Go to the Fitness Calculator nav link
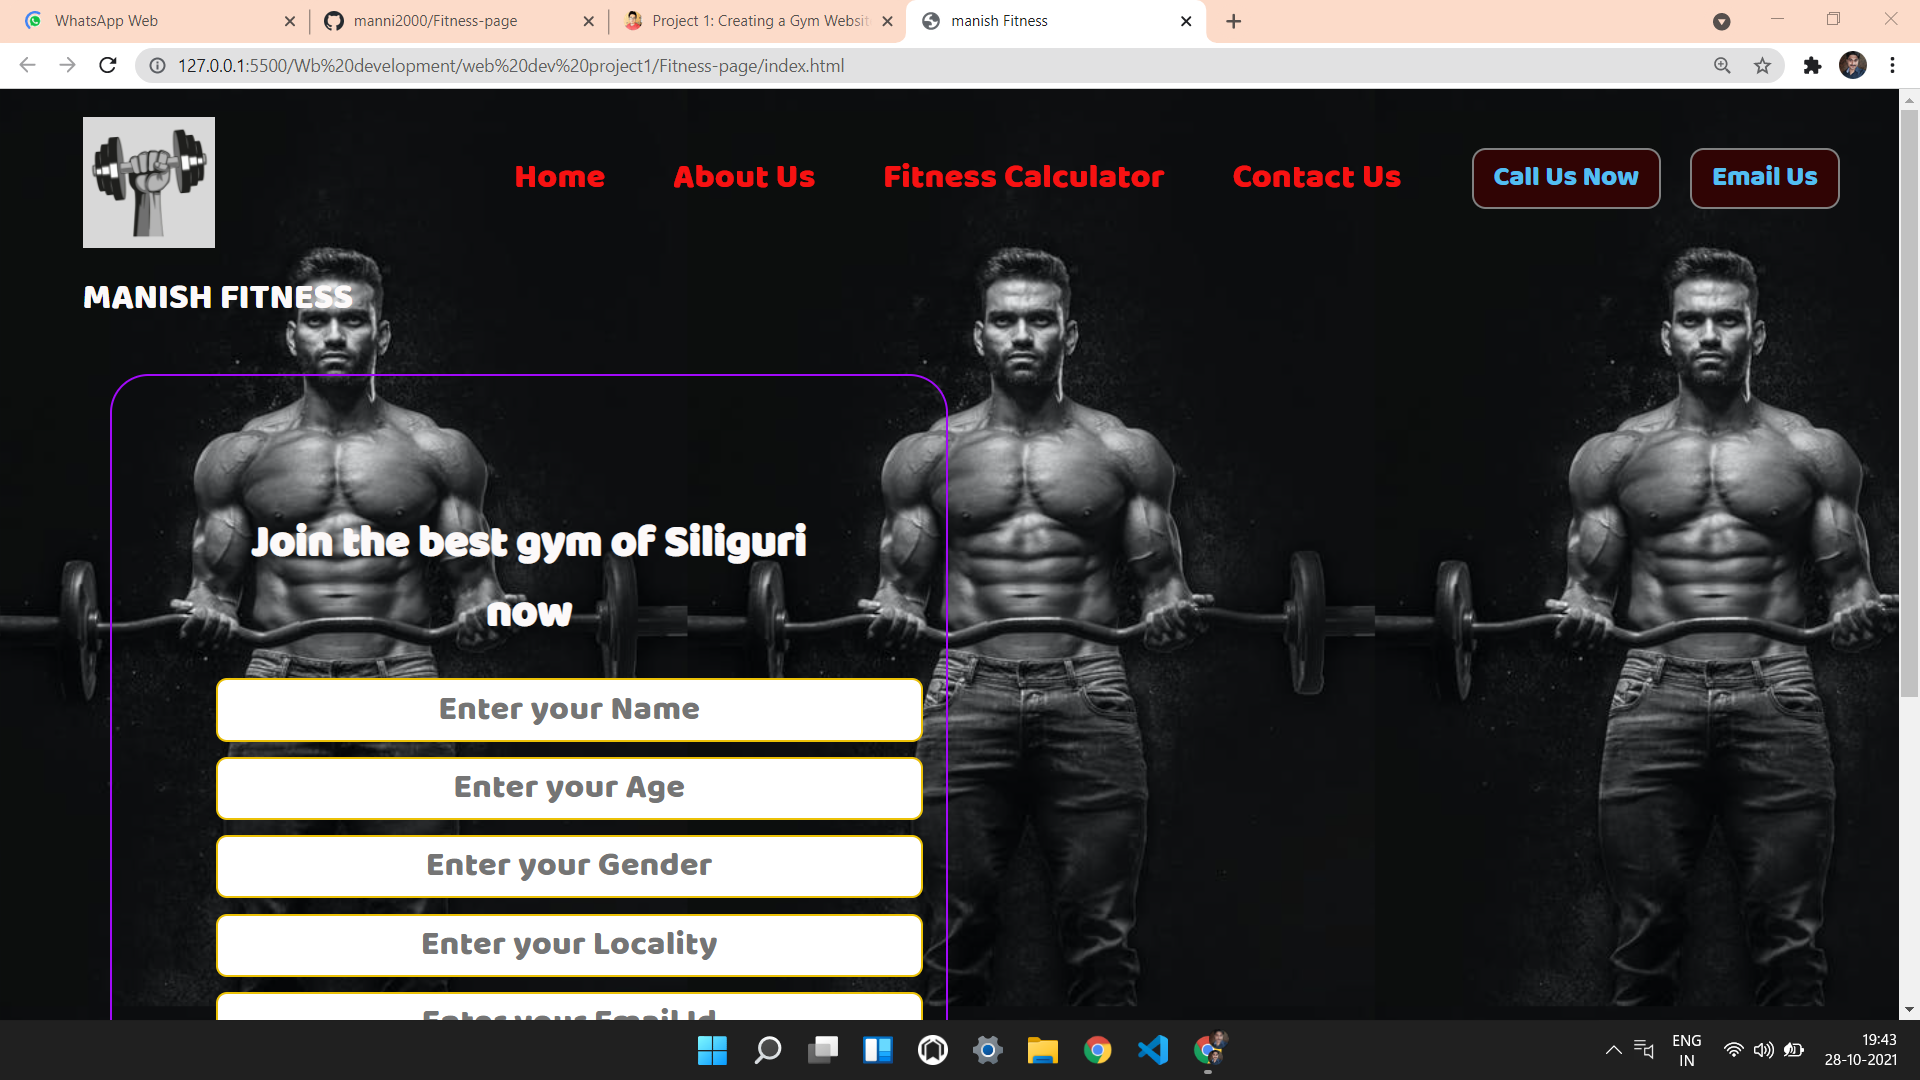This screenshot has width=1920, height=1080. point(1023,177)
